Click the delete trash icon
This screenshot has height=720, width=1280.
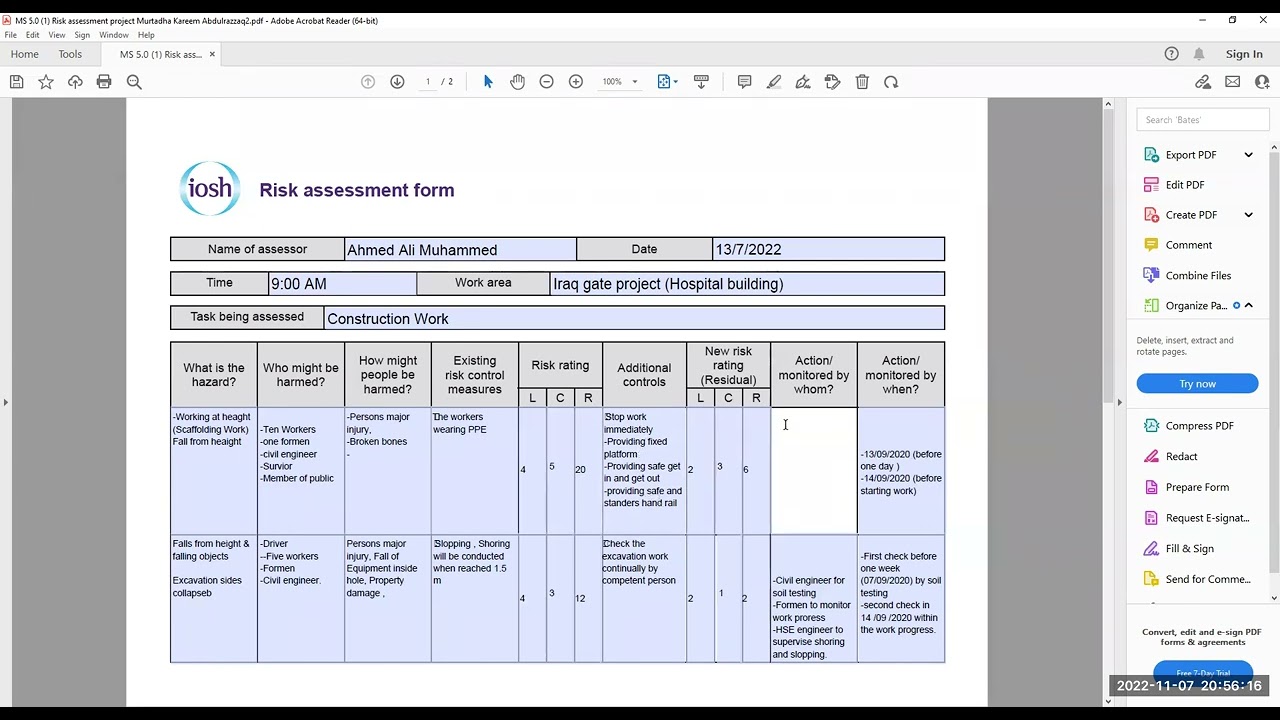pos(862,82)
